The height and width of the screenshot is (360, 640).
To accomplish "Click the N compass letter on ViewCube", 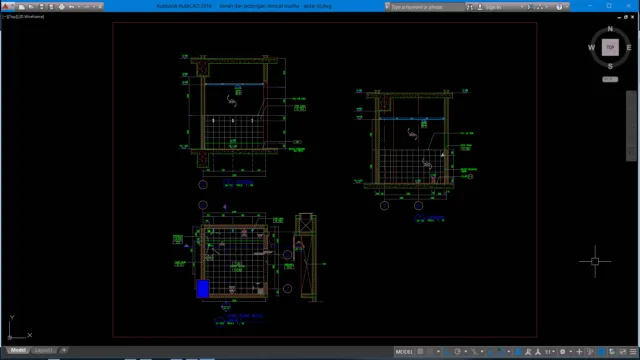I will click(x=610, y=29).
